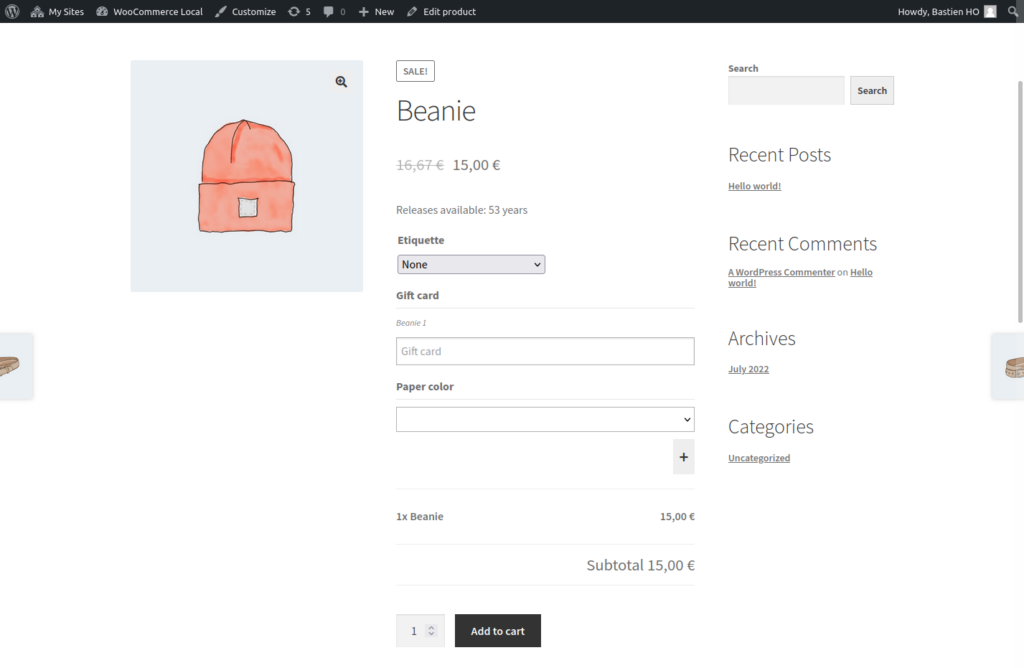Click the Add to cart button
Image resolution: width=1024 pixels, height=668 pixels.
click(497, 631)
